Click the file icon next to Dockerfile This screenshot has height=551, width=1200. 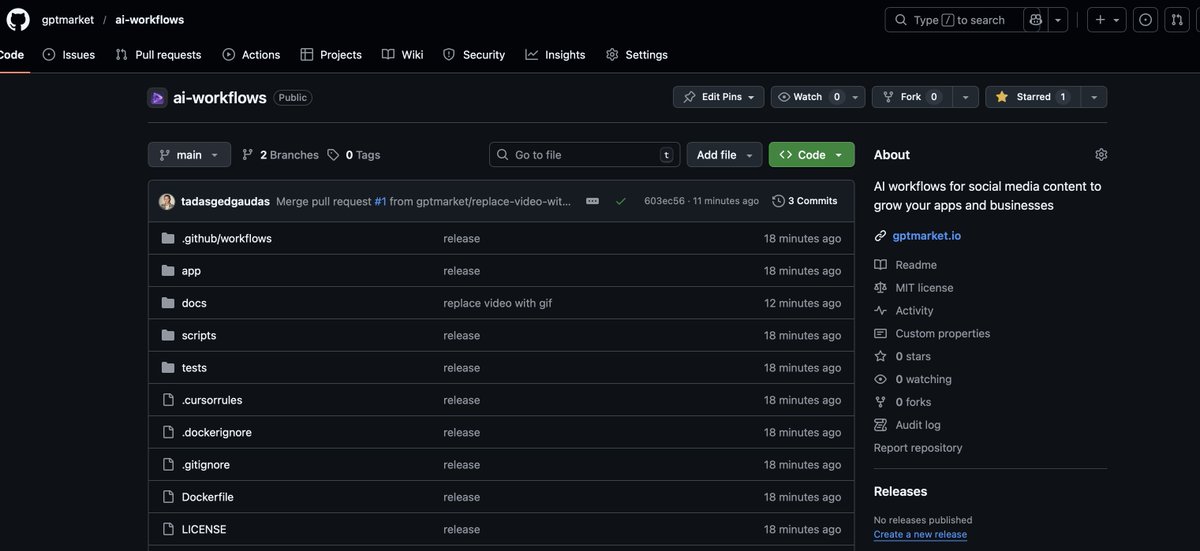click(x=168, y=497)
